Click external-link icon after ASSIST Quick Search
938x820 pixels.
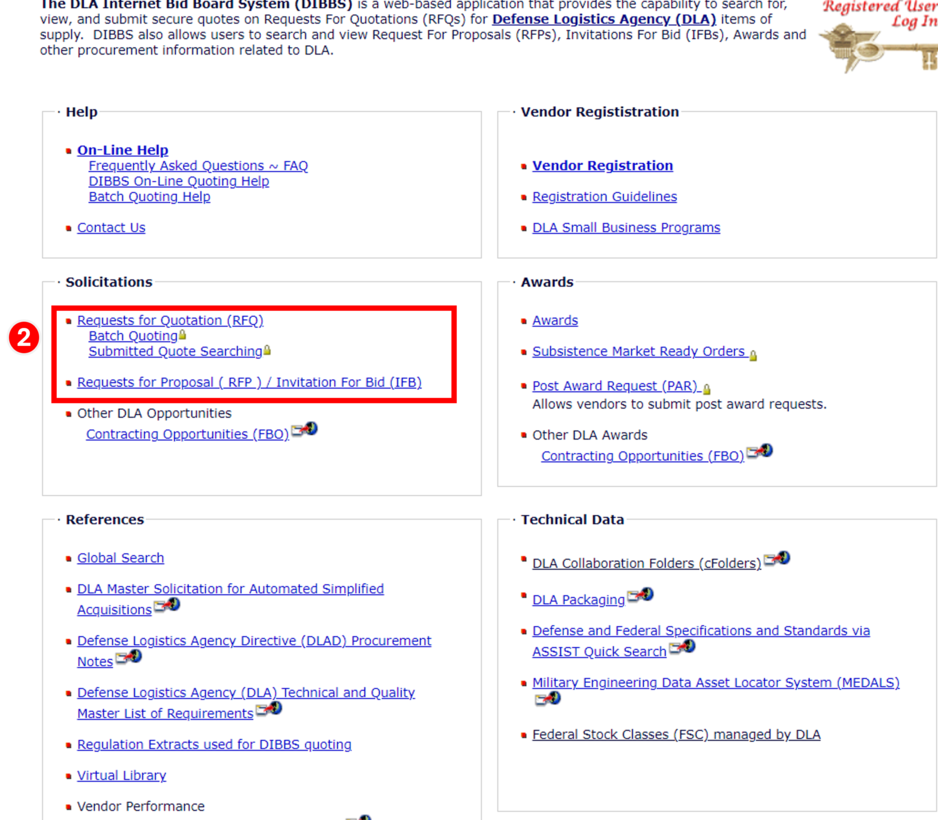(682, 648)
